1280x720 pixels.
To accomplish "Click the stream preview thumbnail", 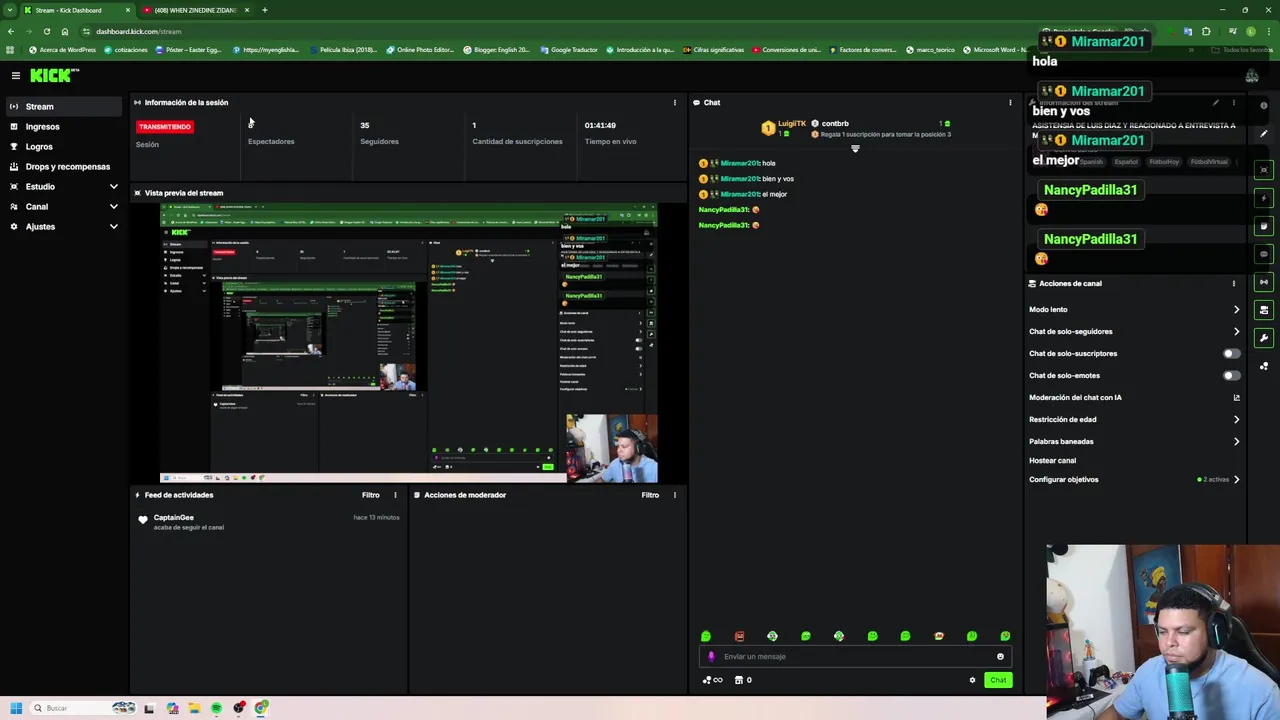I will click(409, 343).
